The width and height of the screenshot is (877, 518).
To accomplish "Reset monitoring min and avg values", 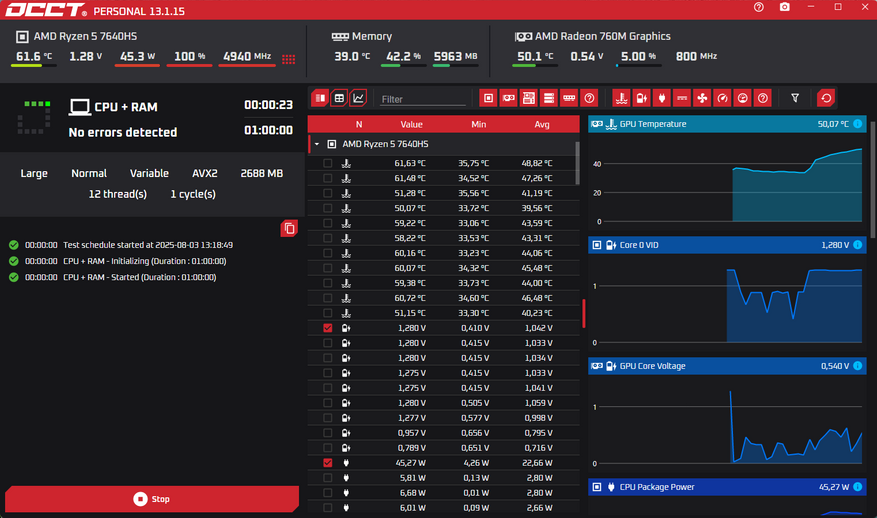I will [x=826, y=98].
